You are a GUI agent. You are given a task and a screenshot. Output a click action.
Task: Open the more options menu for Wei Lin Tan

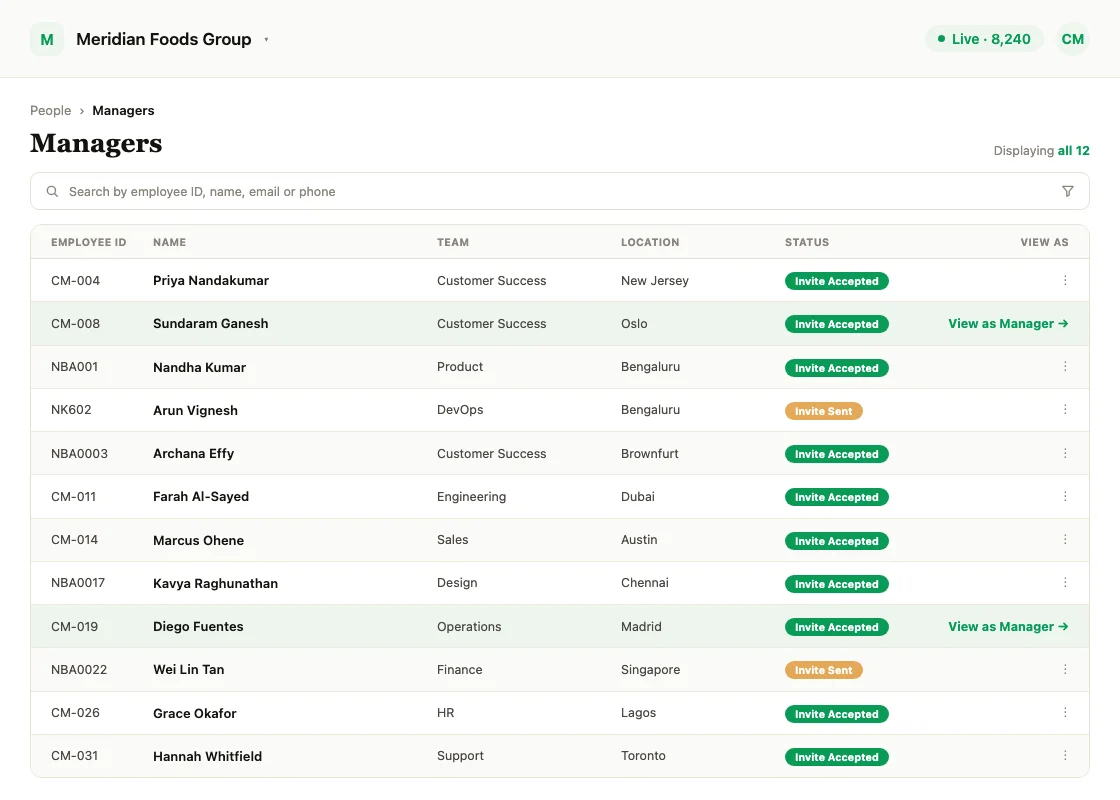pyautogui.click(x=1065, y=669)
